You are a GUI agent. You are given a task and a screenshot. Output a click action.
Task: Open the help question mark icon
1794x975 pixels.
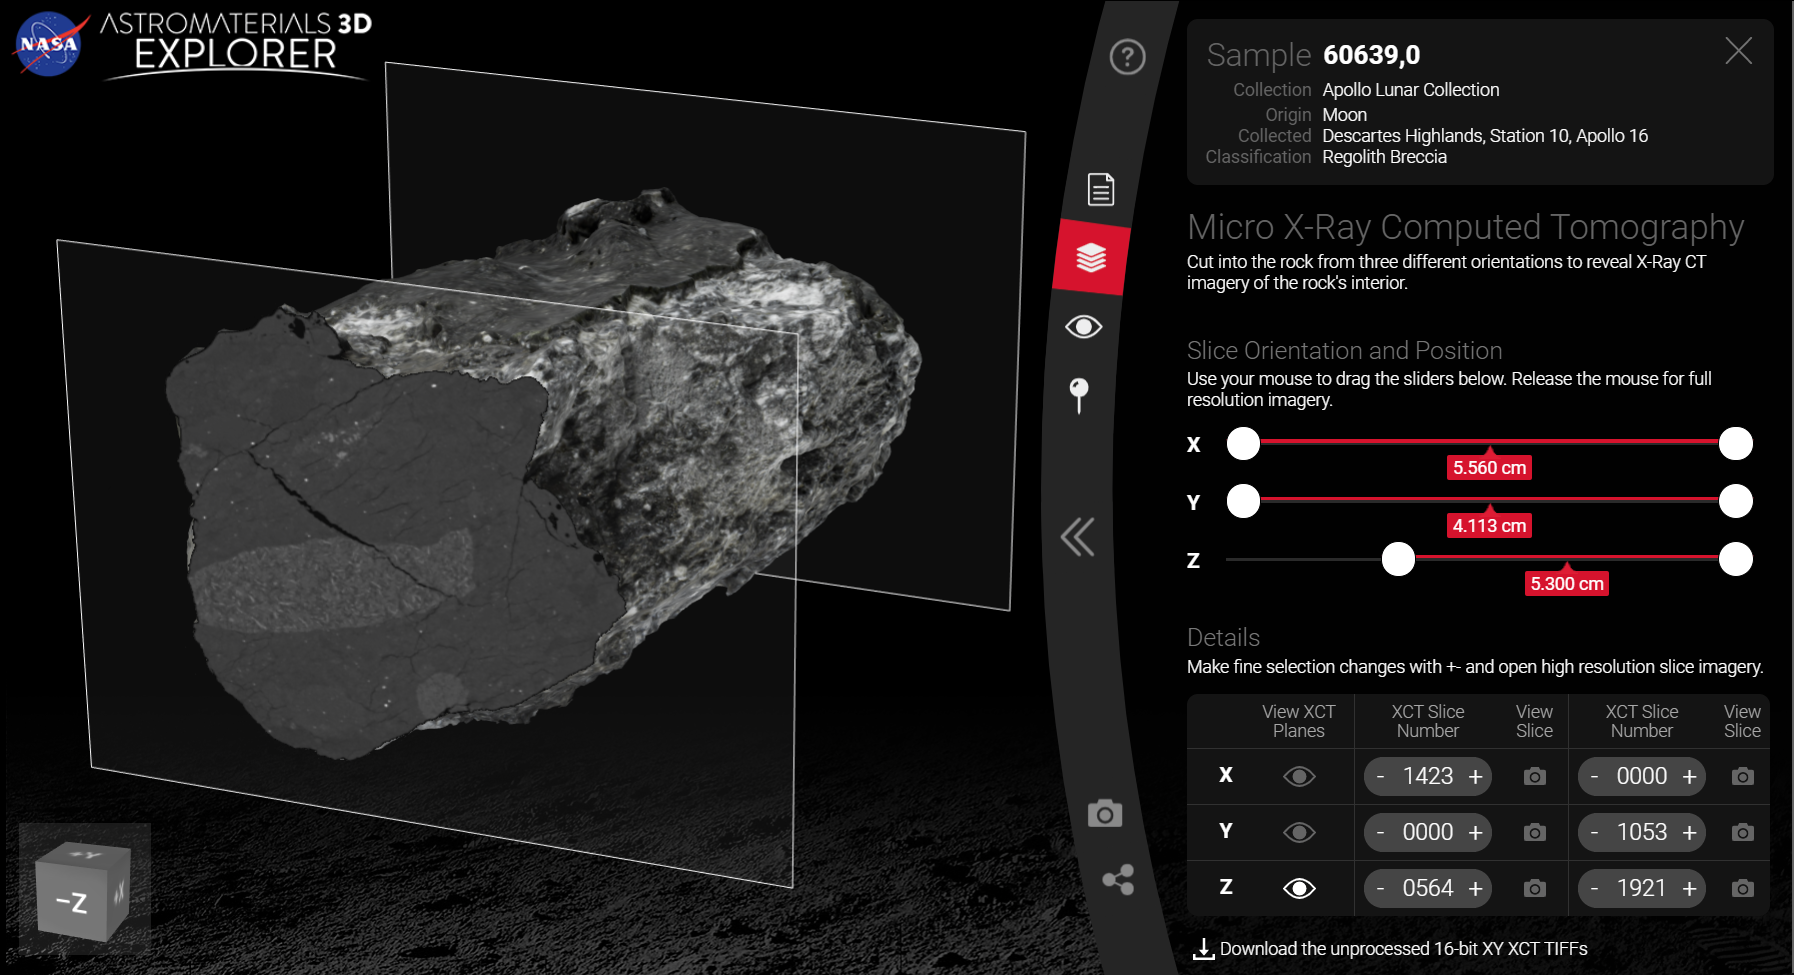1127,57
